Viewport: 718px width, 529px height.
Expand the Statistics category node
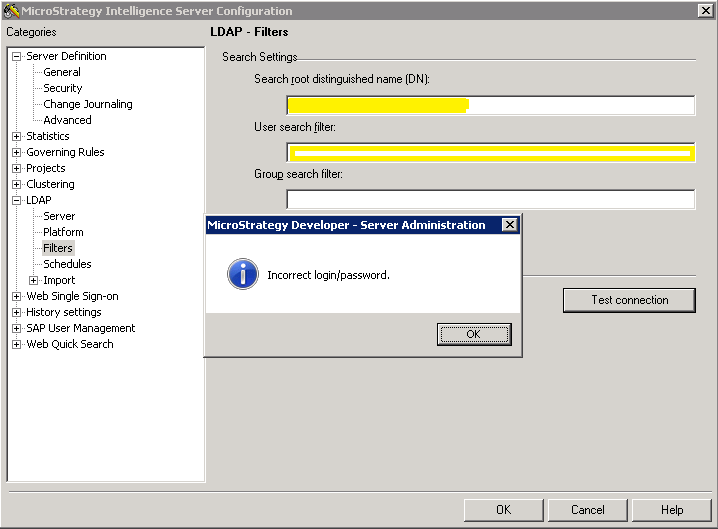[17, 137]
